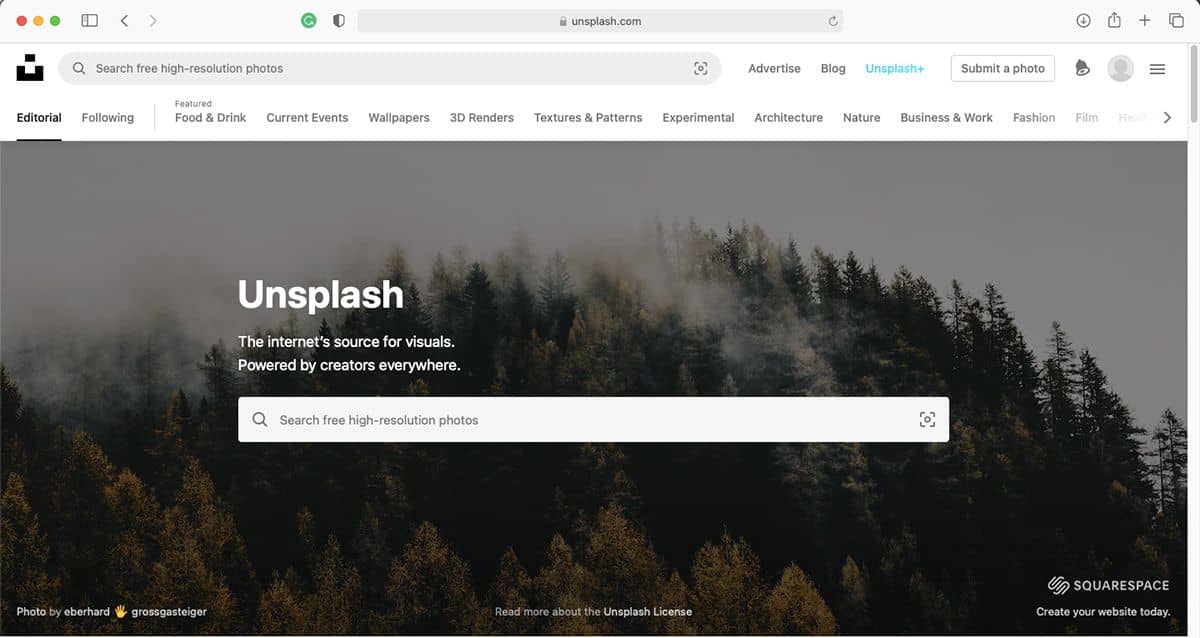This screenshot has height=638, width=1200.
Task: Toggle the Safari sidebar
Action: [89, 20]
